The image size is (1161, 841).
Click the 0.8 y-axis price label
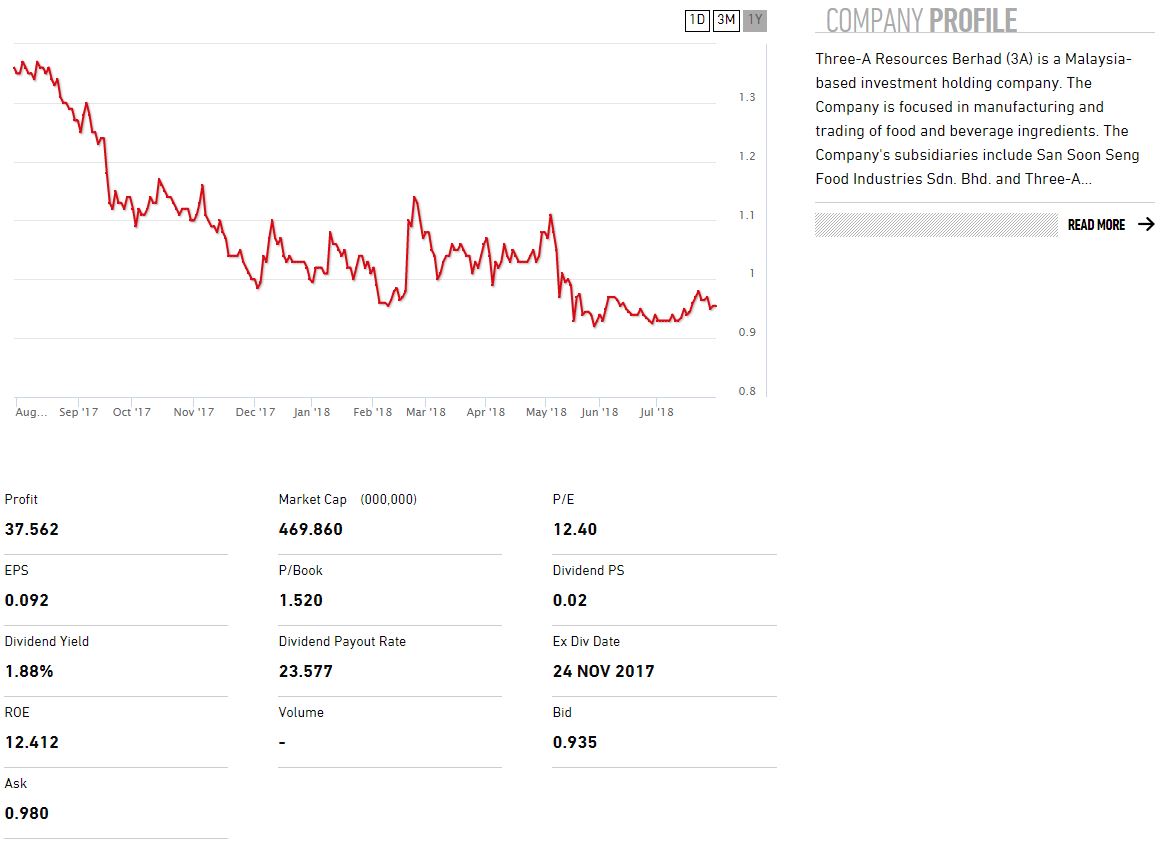pyautogui.click(x=746, y=391)
